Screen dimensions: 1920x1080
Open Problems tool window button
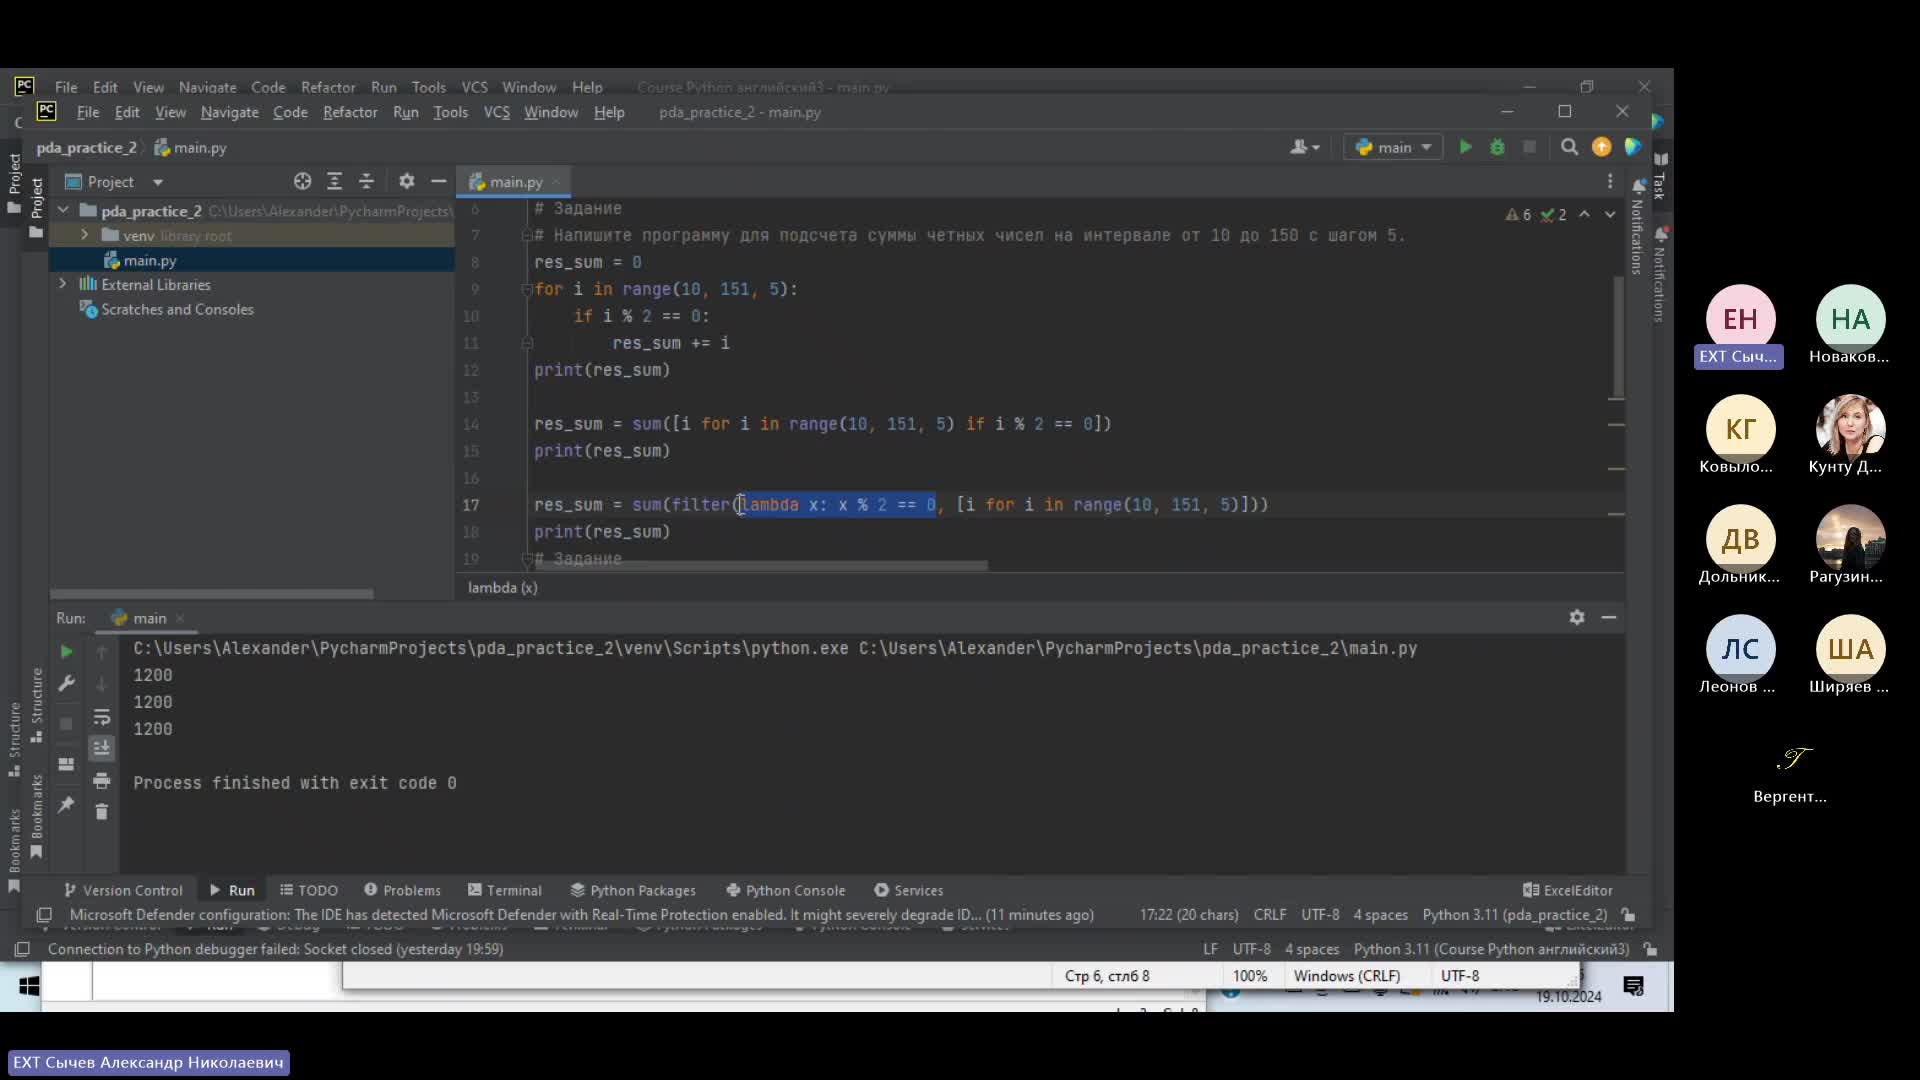click(x=402, y=890)
